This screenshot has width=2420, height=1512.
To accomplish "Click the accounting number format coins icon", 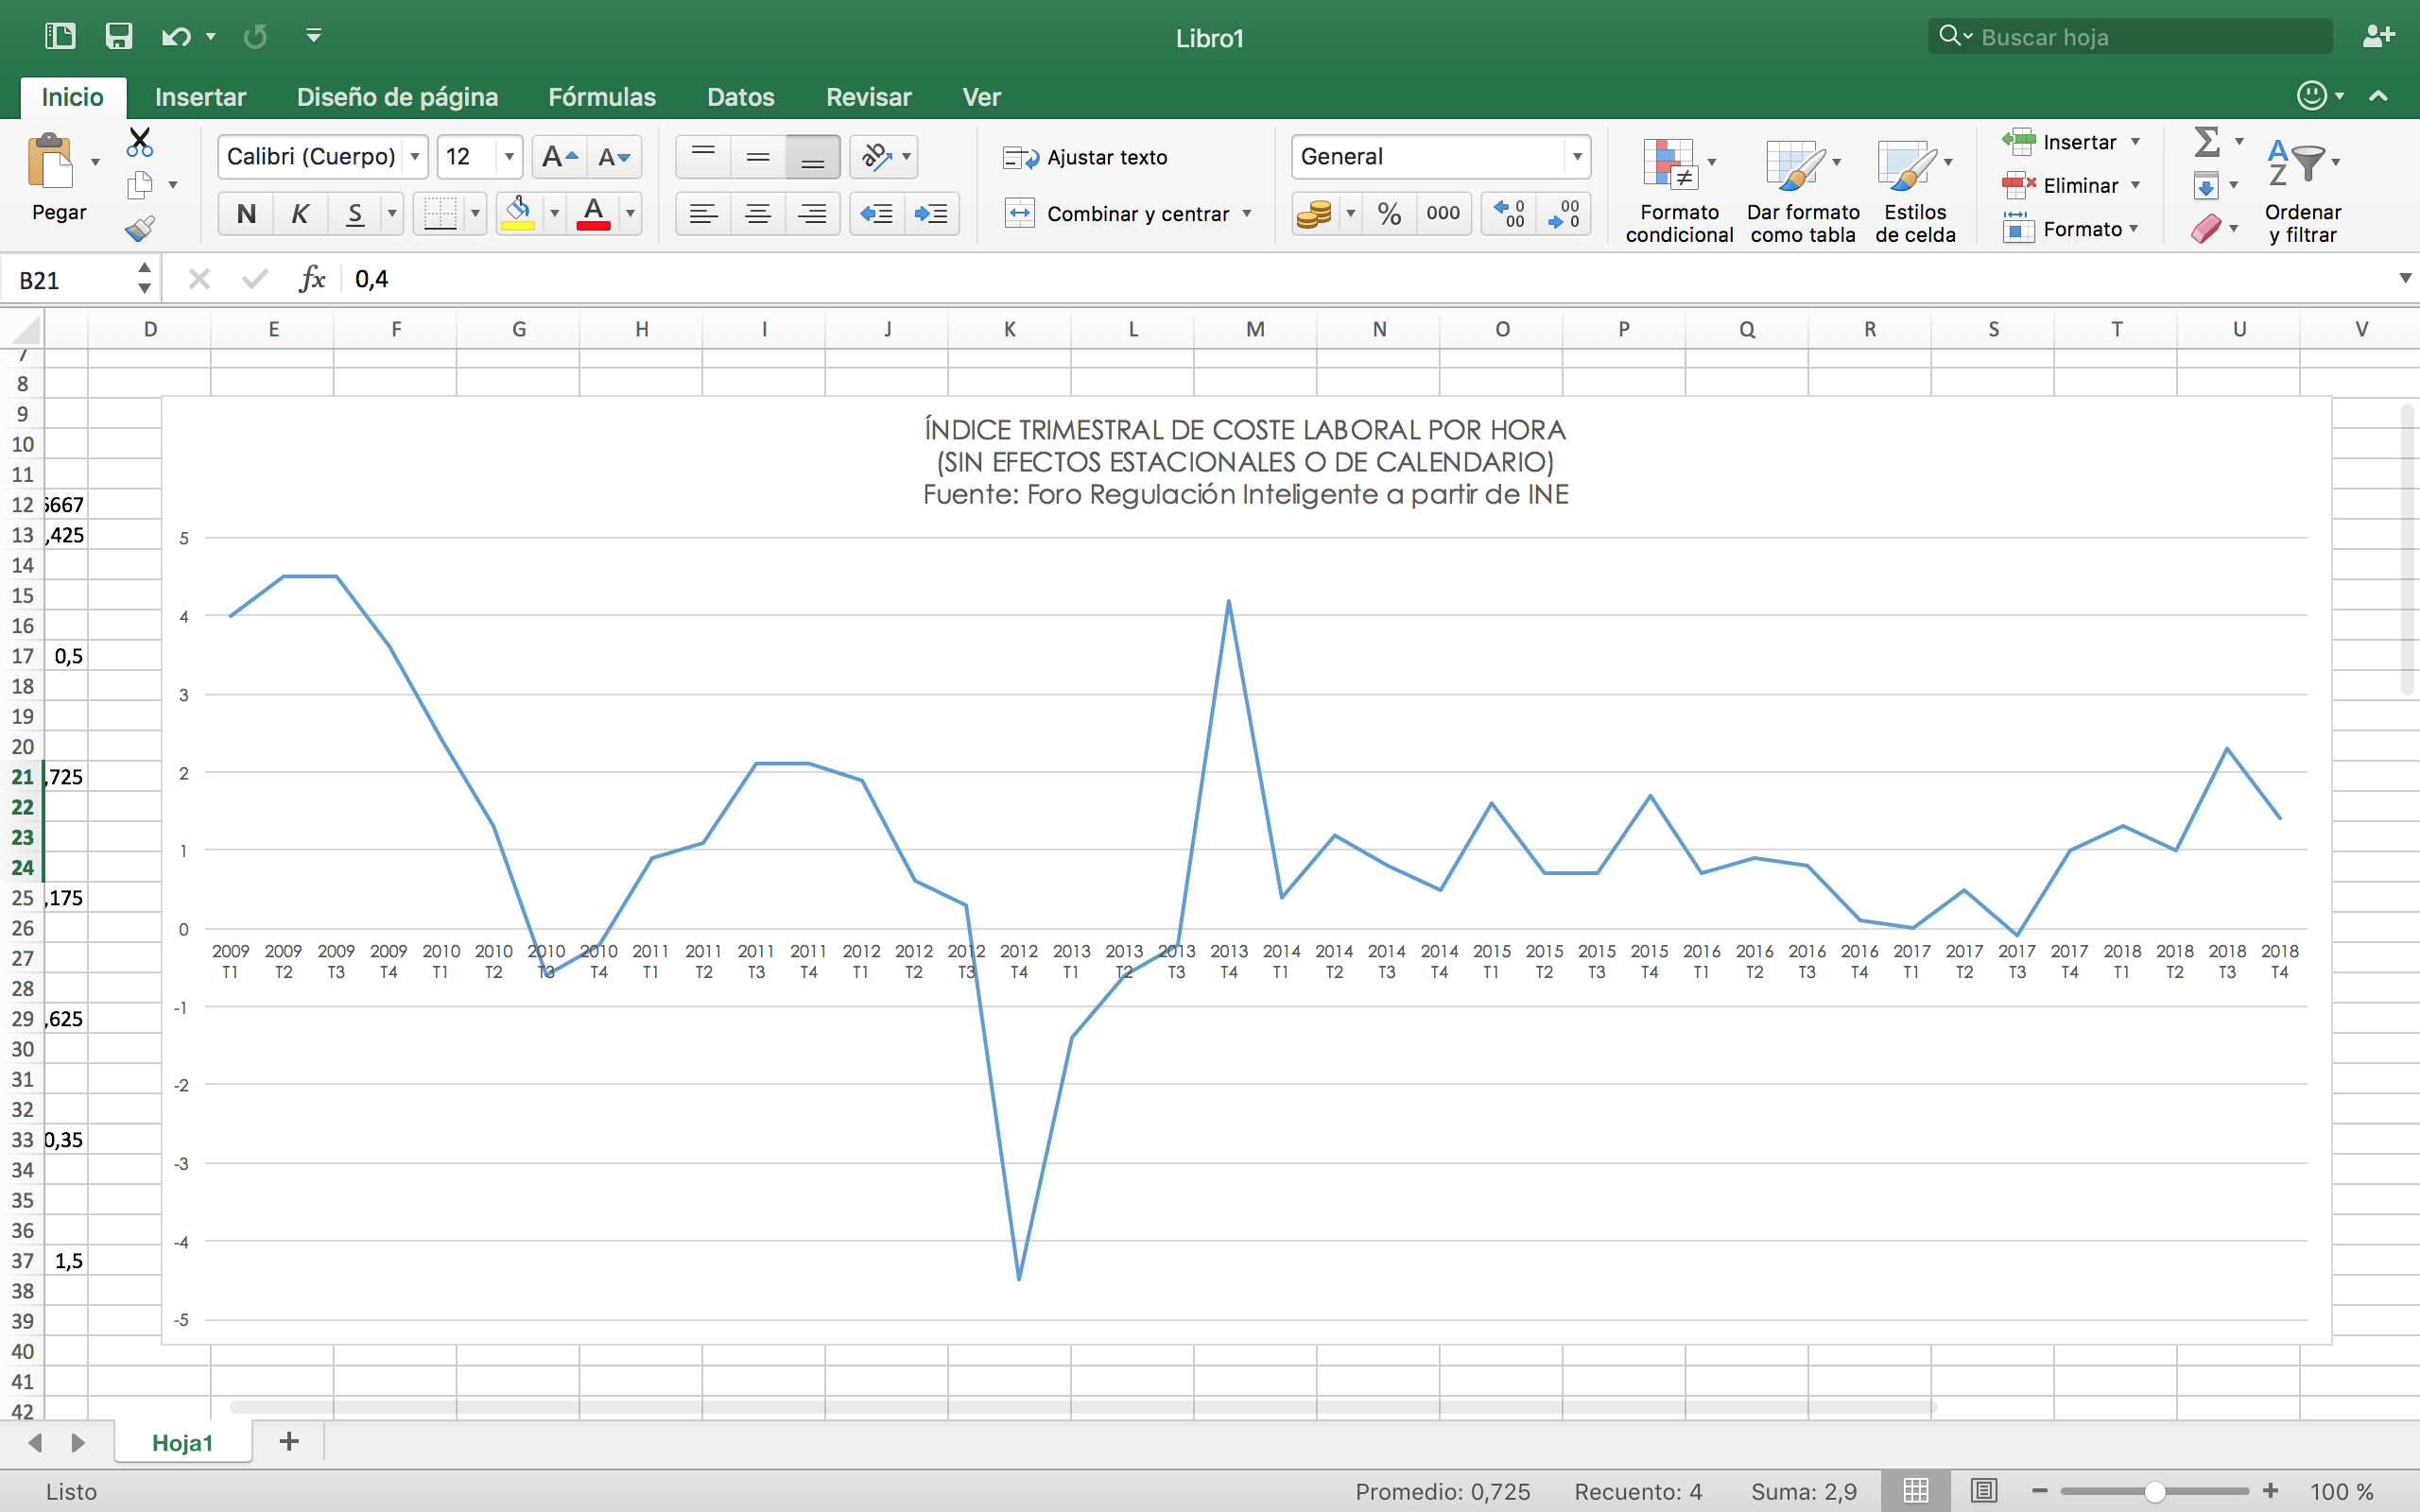I will pyautogui.click(x=1313, y=213).
